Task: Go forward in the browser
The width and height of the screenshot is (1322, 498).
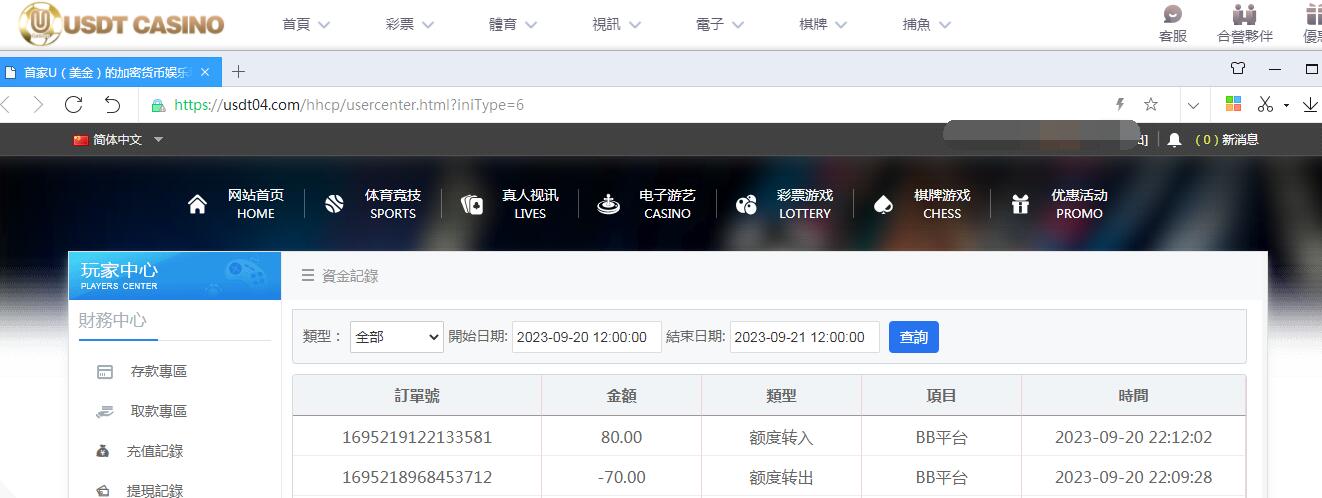Action: point(38,105)
